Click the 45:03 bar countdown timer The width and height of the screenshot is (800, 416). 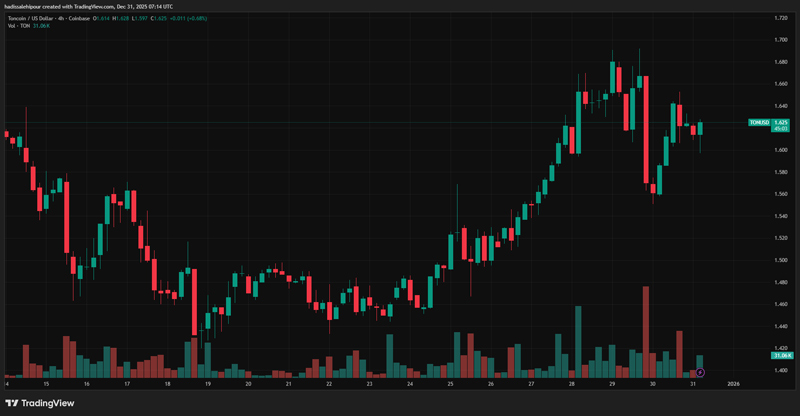[781, 129]
